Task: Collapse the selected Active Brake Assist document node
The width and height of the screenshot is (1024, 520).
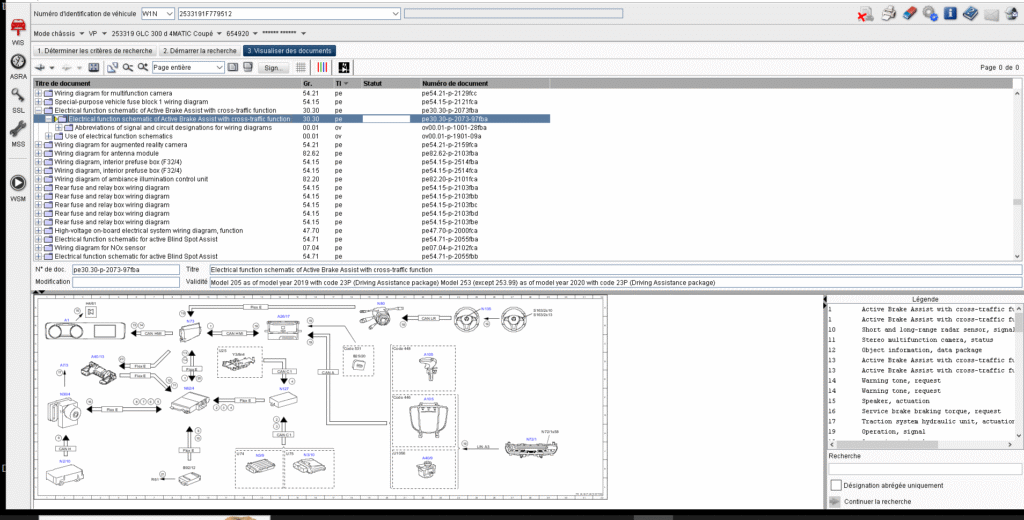Action: [x=49, y=119]
